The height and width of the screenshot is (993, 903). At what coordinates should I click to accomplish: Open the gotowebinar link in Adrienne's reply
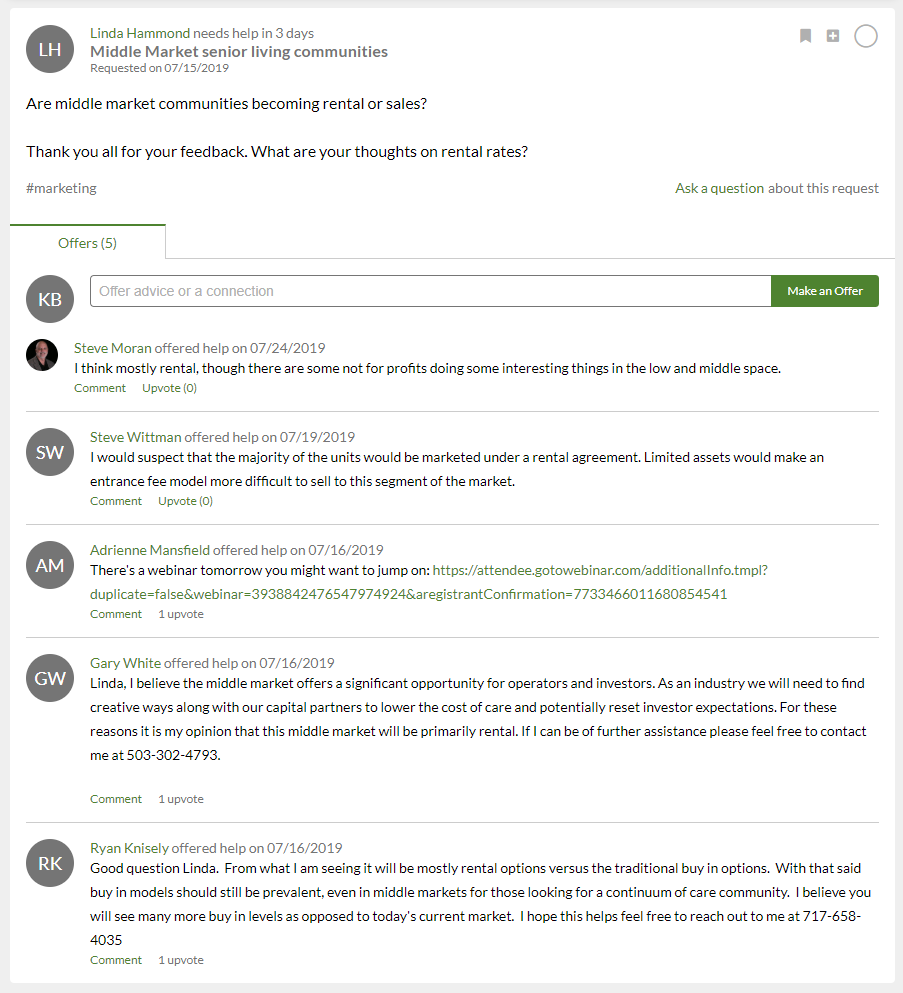point(429,582)
